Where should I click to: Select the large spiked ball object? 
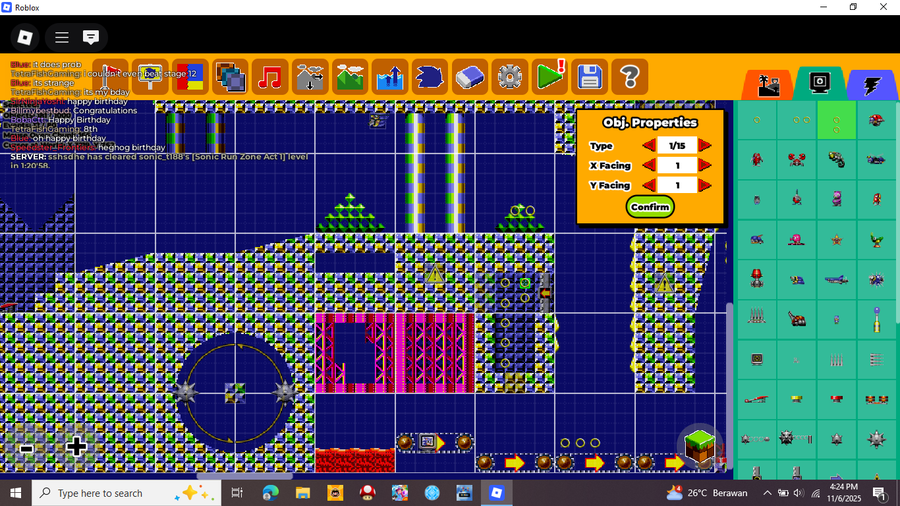tap(876, 439)
